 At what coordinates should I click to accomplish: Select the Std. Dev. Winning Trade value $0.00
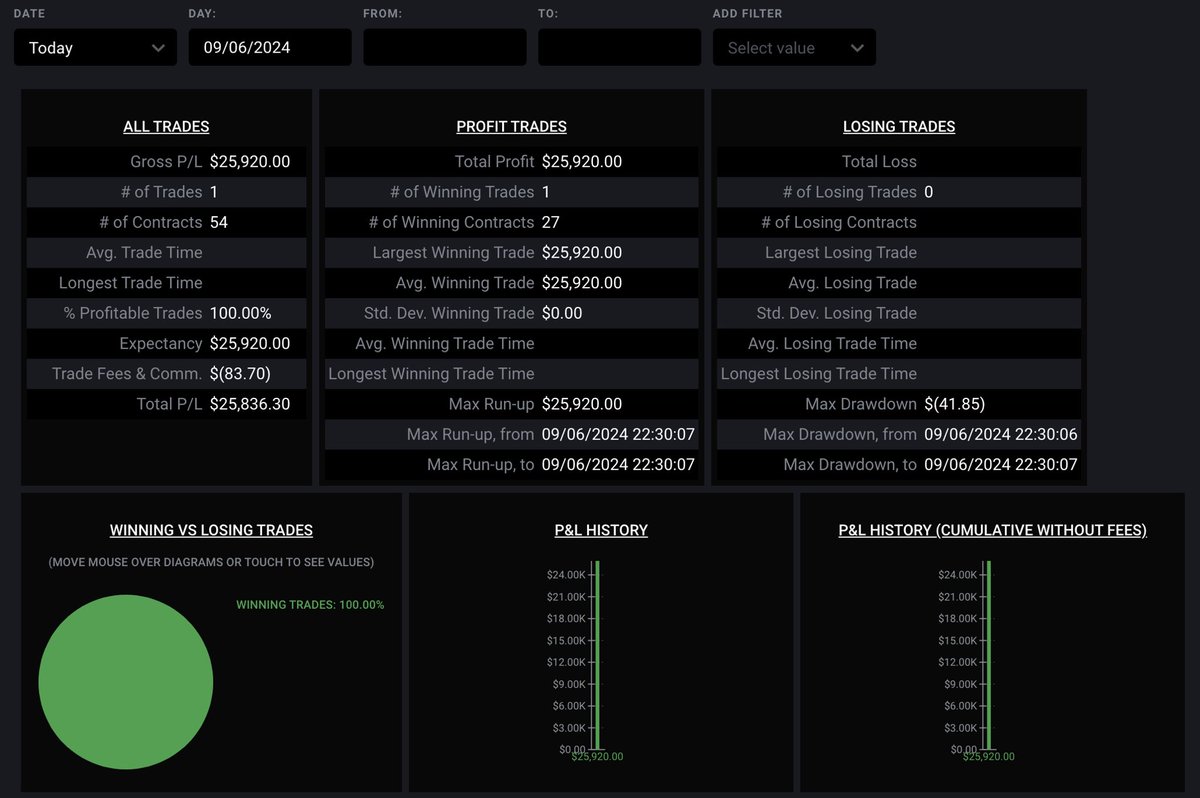(562, 313)
